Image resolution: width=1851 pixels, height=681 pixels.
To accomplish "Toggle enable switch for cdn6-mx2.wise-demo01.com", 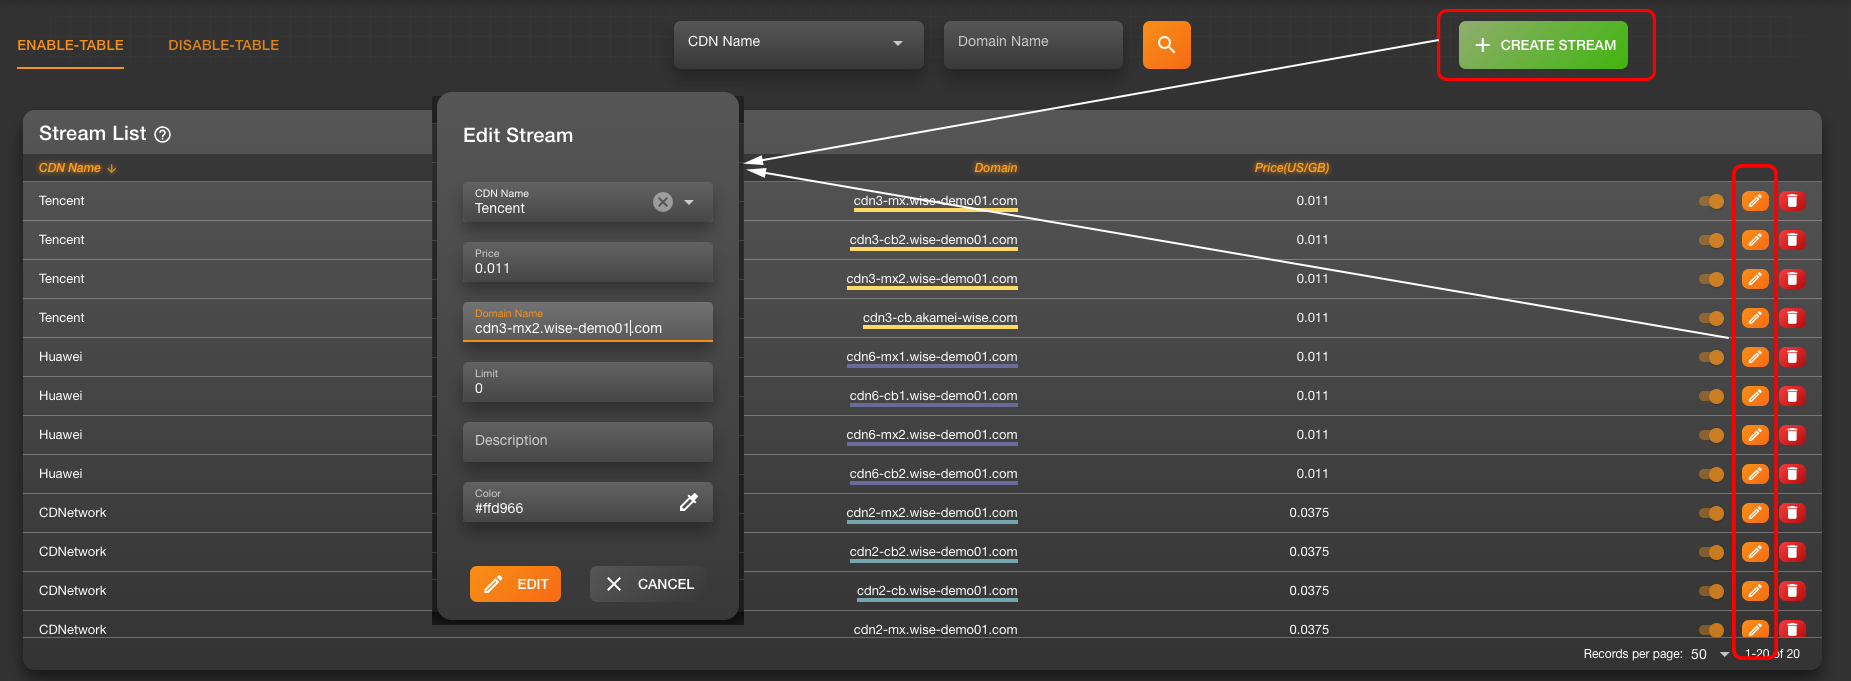I will [1711, 435].
